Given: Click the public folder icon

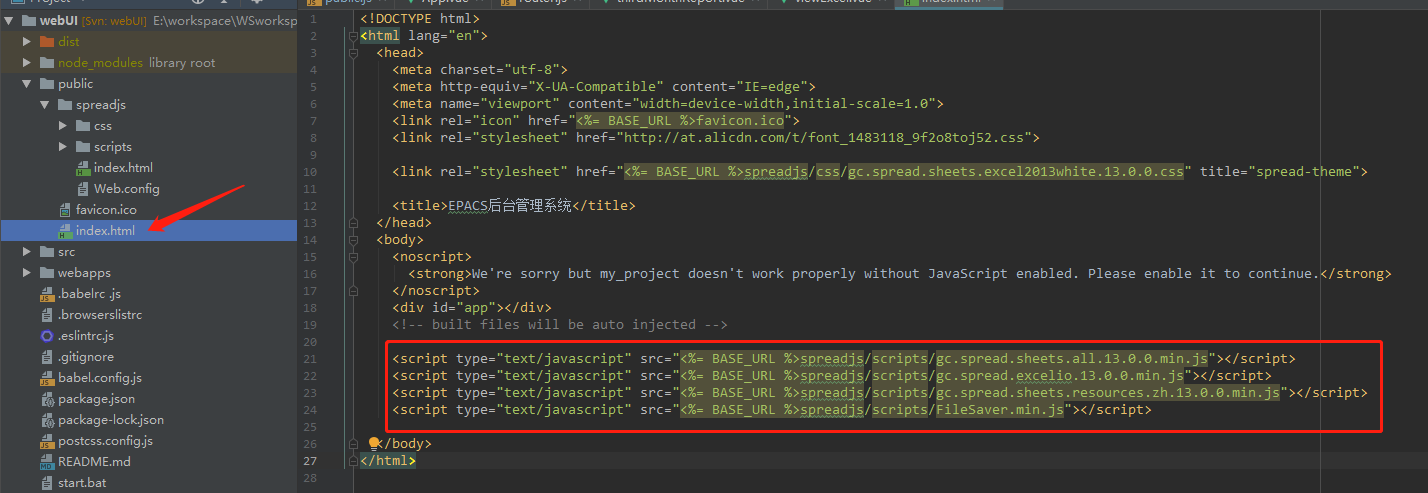Looking at the screenshot, I should [x=47, y=84].
